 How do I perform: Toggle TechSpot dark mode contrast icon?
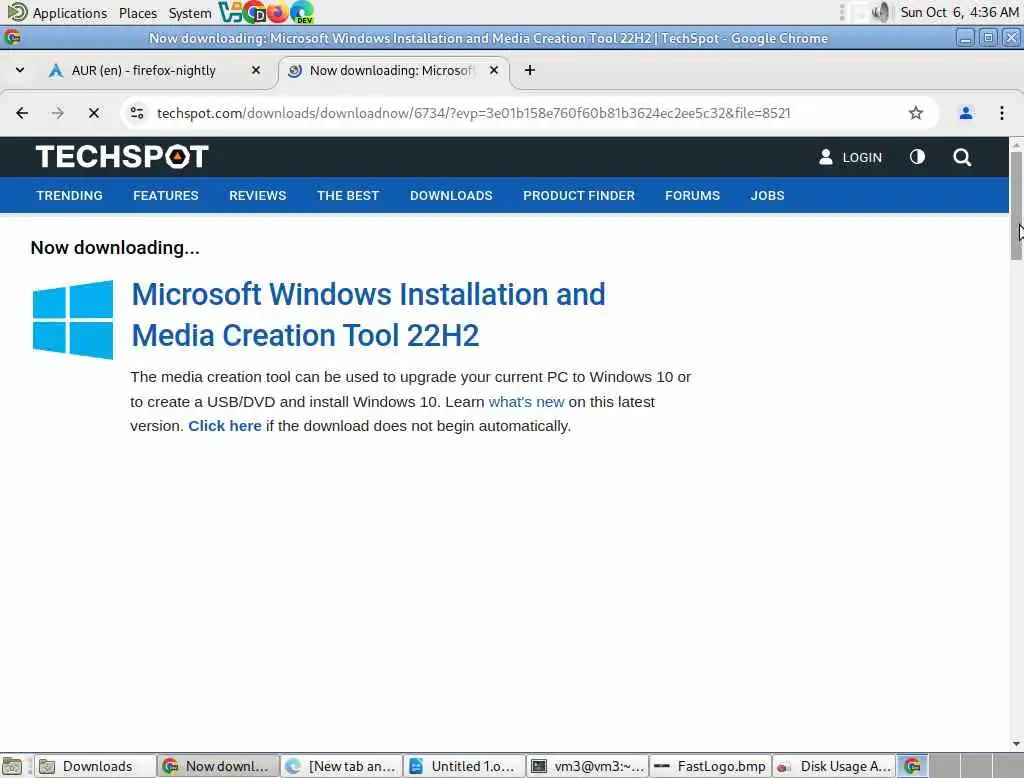(x=917, y=157)
